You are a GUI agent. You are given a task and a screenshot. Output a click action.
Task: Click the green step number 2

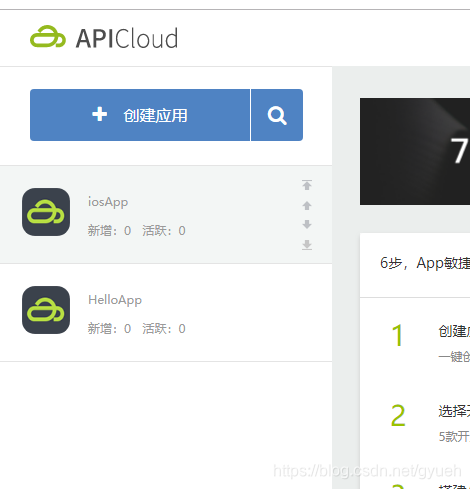click(x=398, y=415)
